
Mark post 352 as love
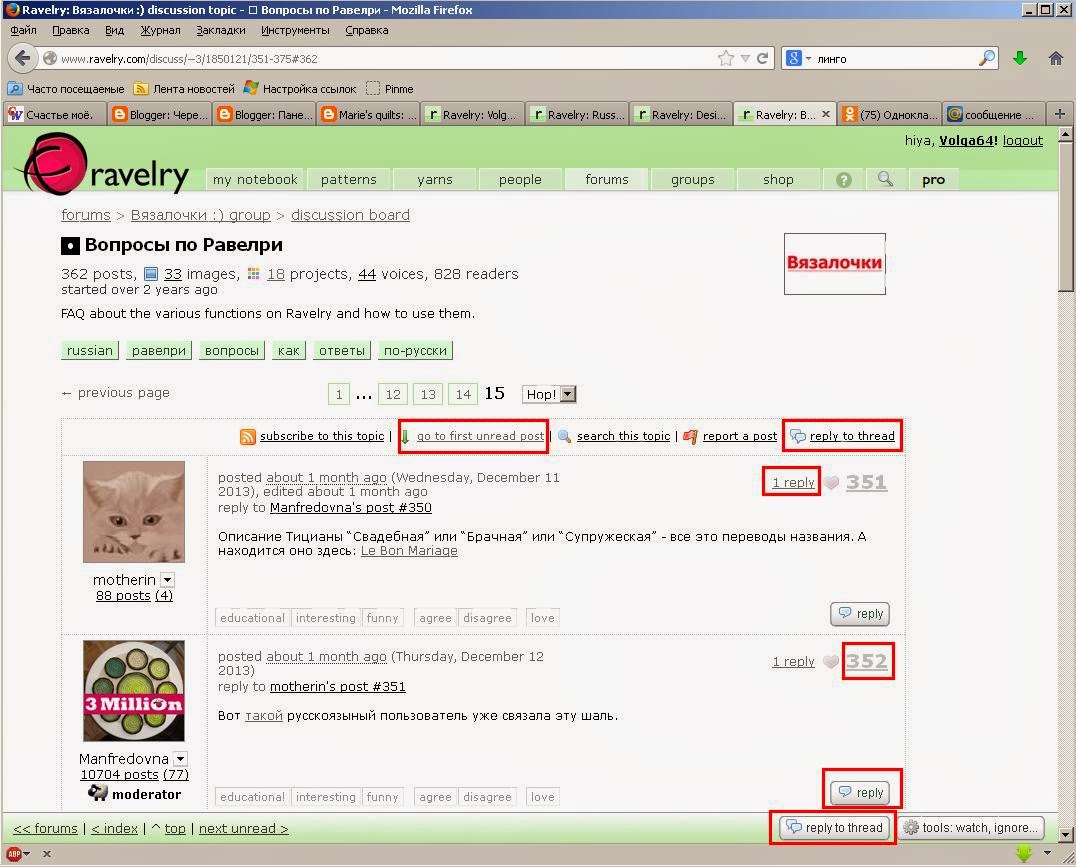click(x=542, y=797)
